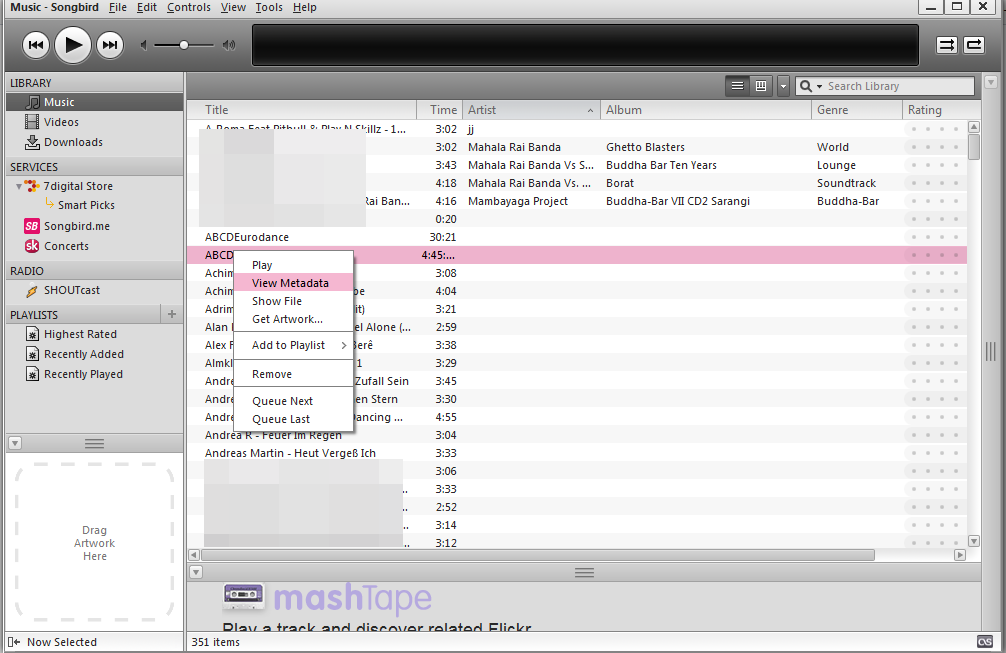Screen dimensions: 1006x653
Task: Expand the Add to Playlist submenu
Action: 293,345
